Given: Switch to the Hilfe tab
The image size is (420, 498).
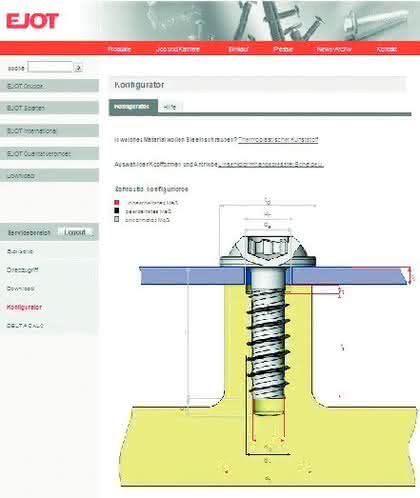Looking at the screenshot, I should [x=170, y=107].
